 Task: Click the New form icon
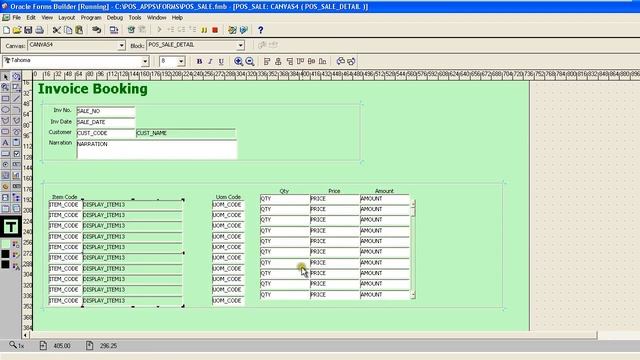(x=6, y=30)
